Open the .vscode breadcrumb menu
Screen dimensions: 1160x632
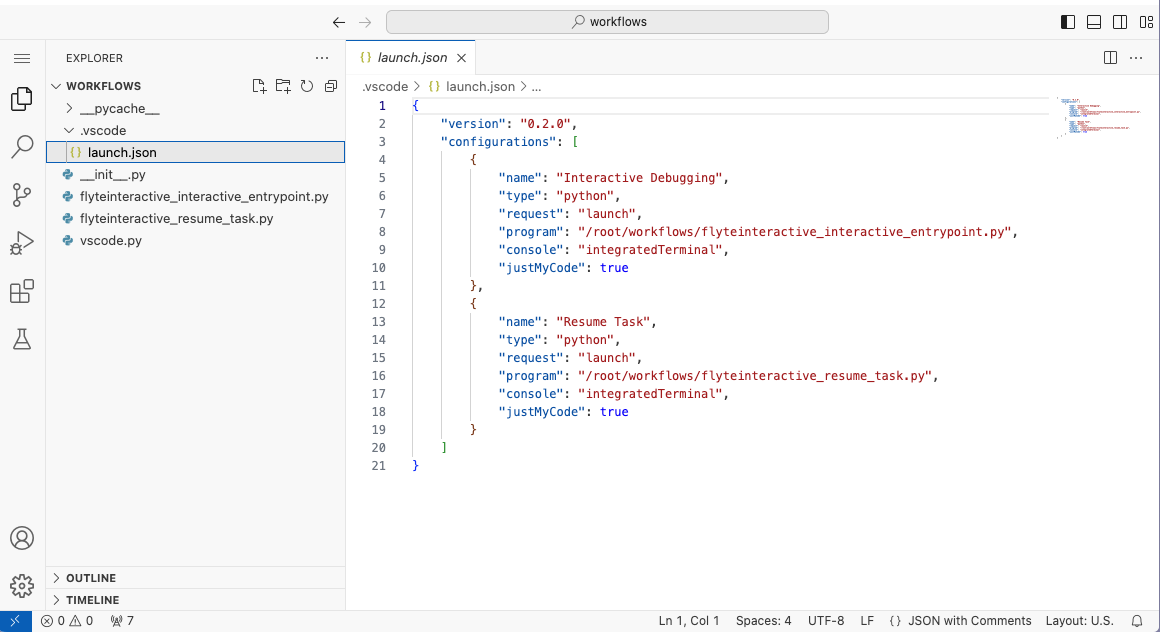click(x=385, y=86)
